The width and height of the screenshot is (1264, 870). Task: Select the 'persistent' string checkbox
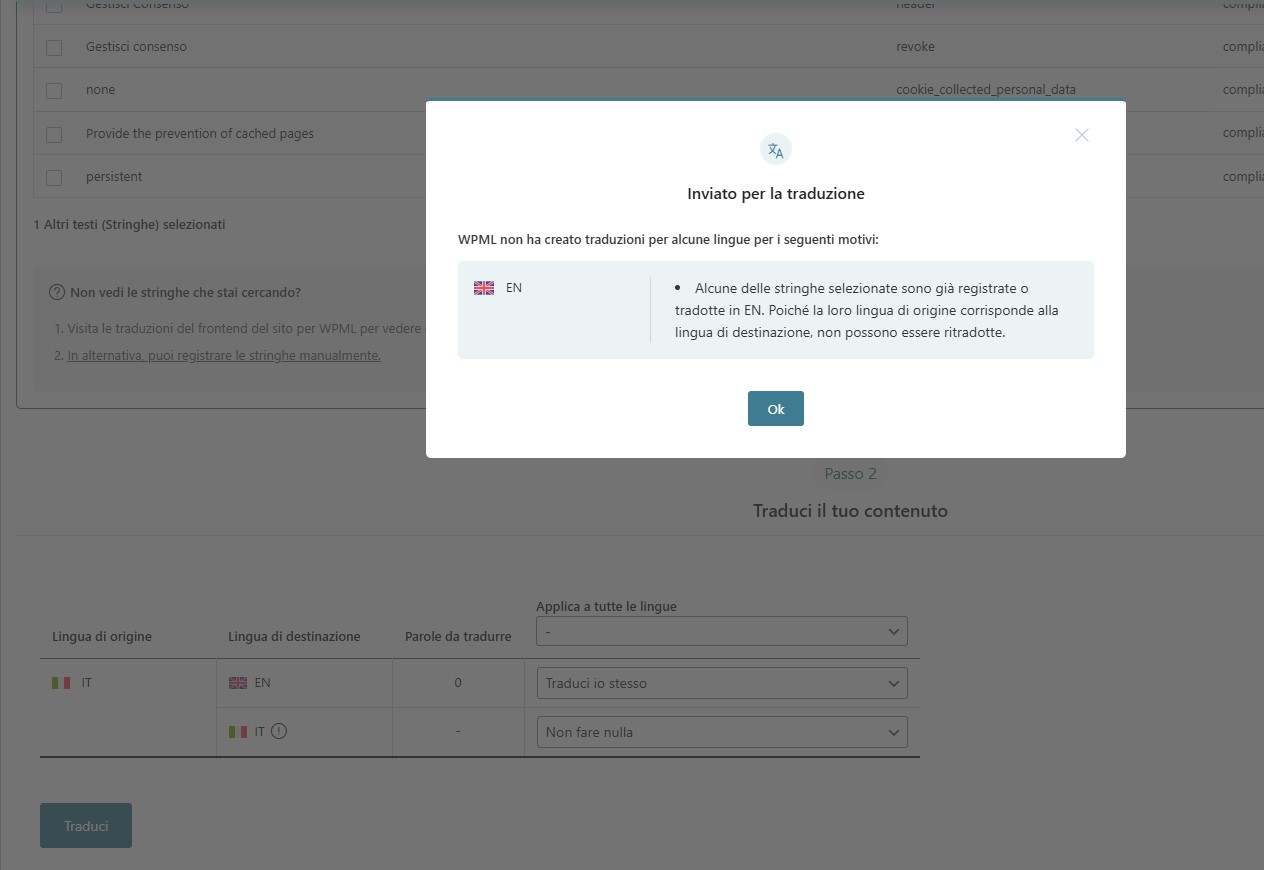(x=54, y=177)
